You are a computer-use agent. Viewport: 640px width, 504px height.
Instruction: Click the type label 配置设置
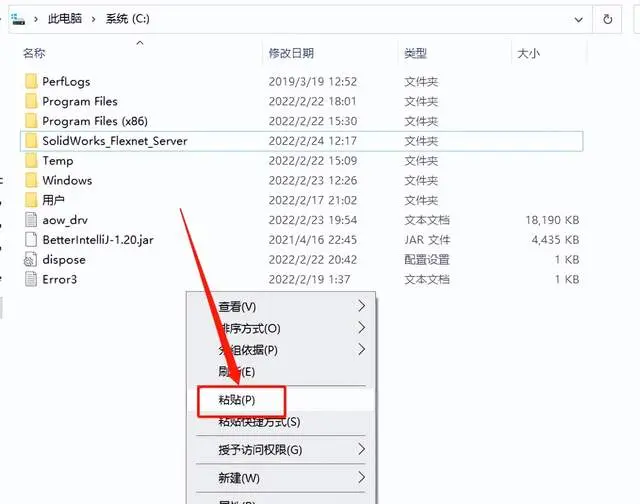pos(427,260)
